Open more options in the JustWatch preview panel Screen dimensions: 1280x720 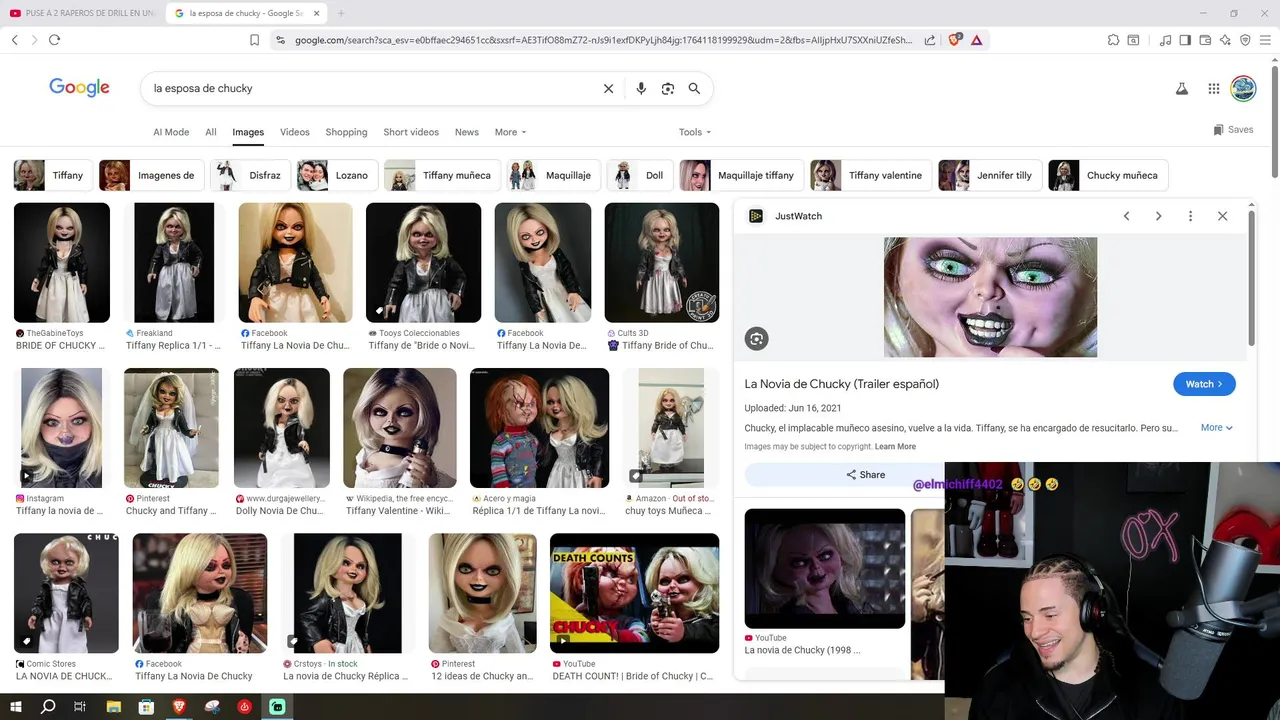(1190, 216)
